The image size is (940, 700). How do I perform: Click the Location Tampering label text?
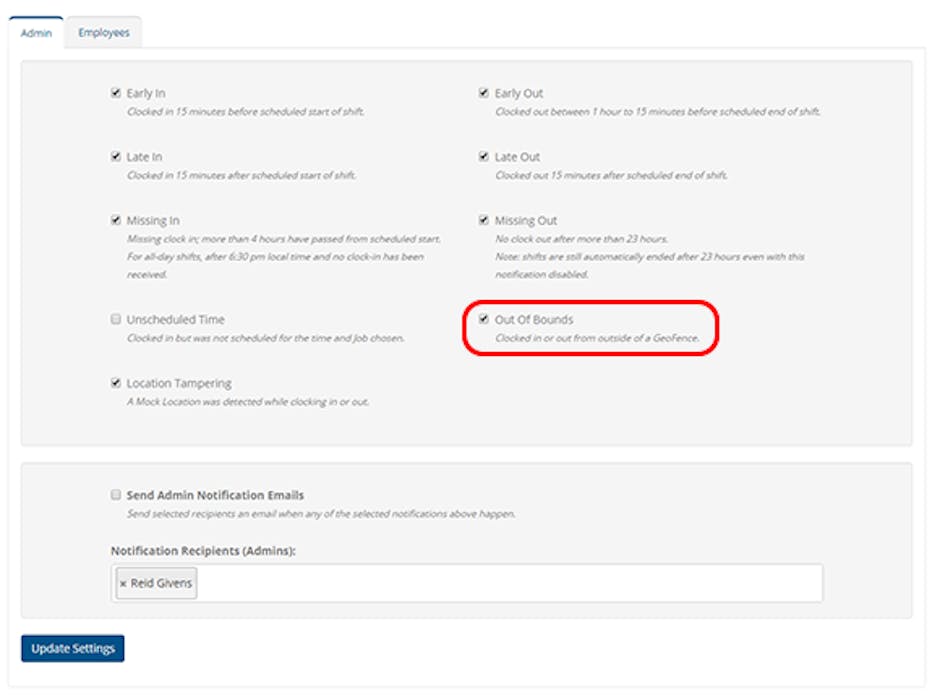[x=179, y=384]
